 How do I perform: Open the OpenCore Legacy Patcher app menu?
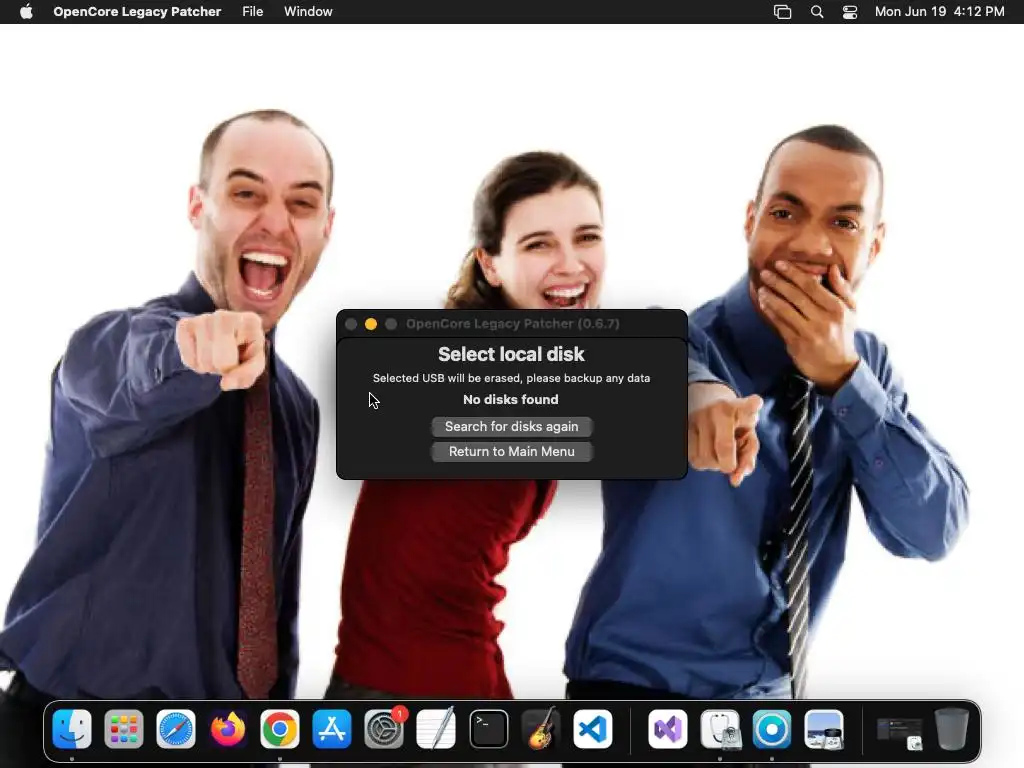tap(137, 12)
